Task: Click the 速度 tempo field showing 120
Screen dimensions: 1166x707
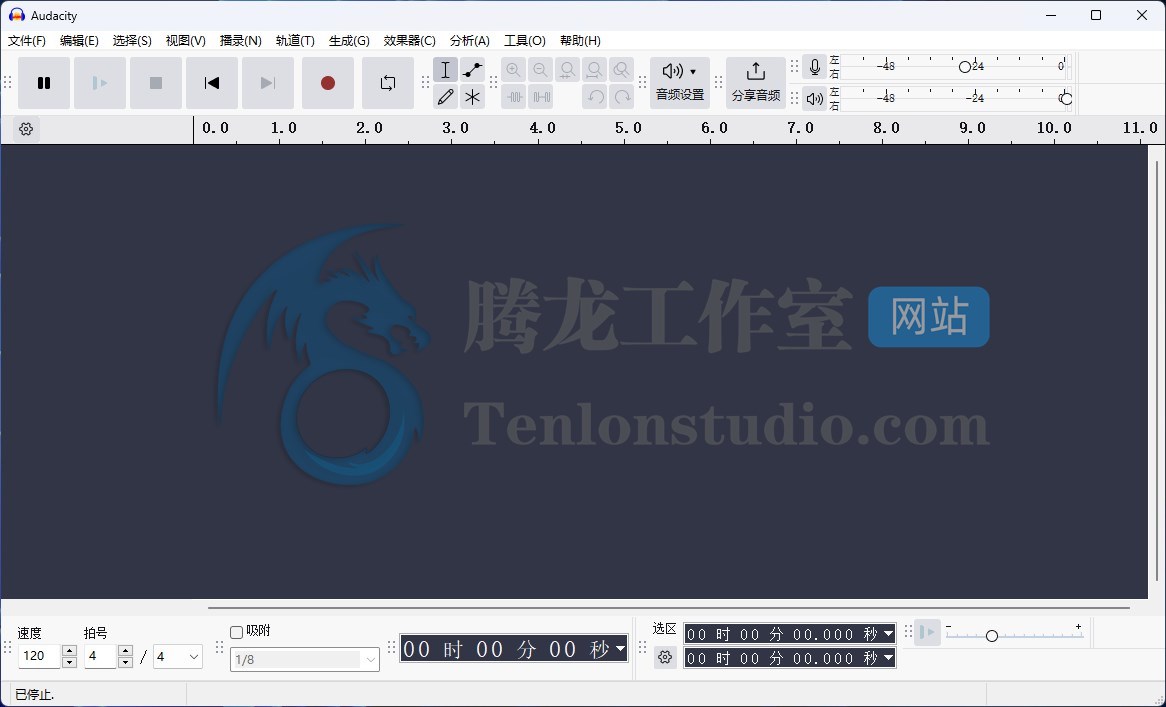Action: (39, 656)
